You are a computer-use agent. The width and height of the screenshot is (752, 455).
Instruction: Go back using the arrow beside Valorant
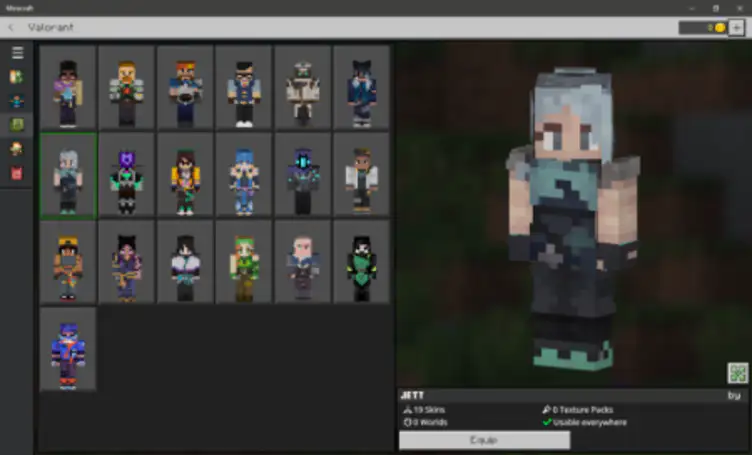(11, 27)
